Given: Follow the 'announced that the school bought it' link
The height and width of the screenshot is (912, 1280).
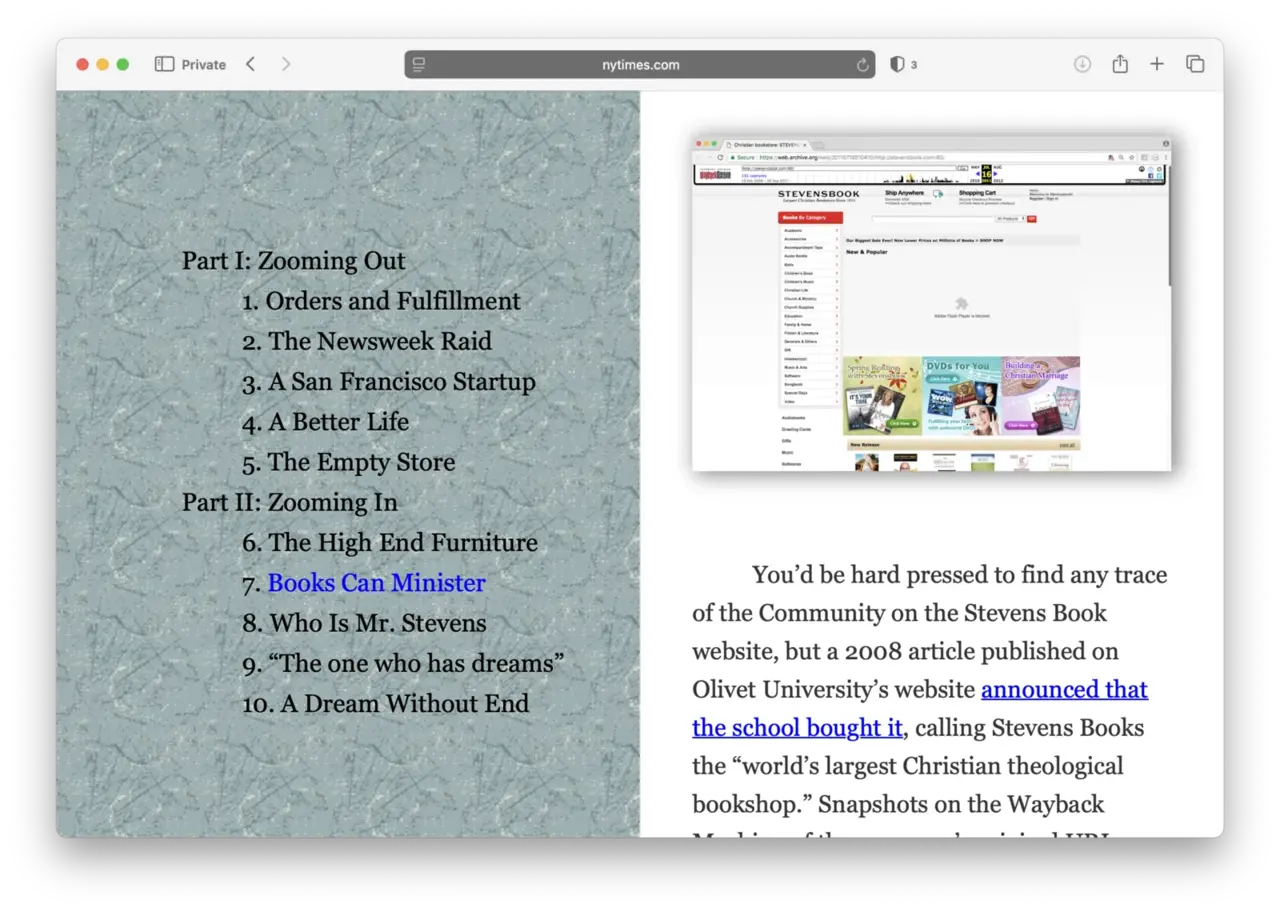Looking at the screenshot, I should 1064,690.
